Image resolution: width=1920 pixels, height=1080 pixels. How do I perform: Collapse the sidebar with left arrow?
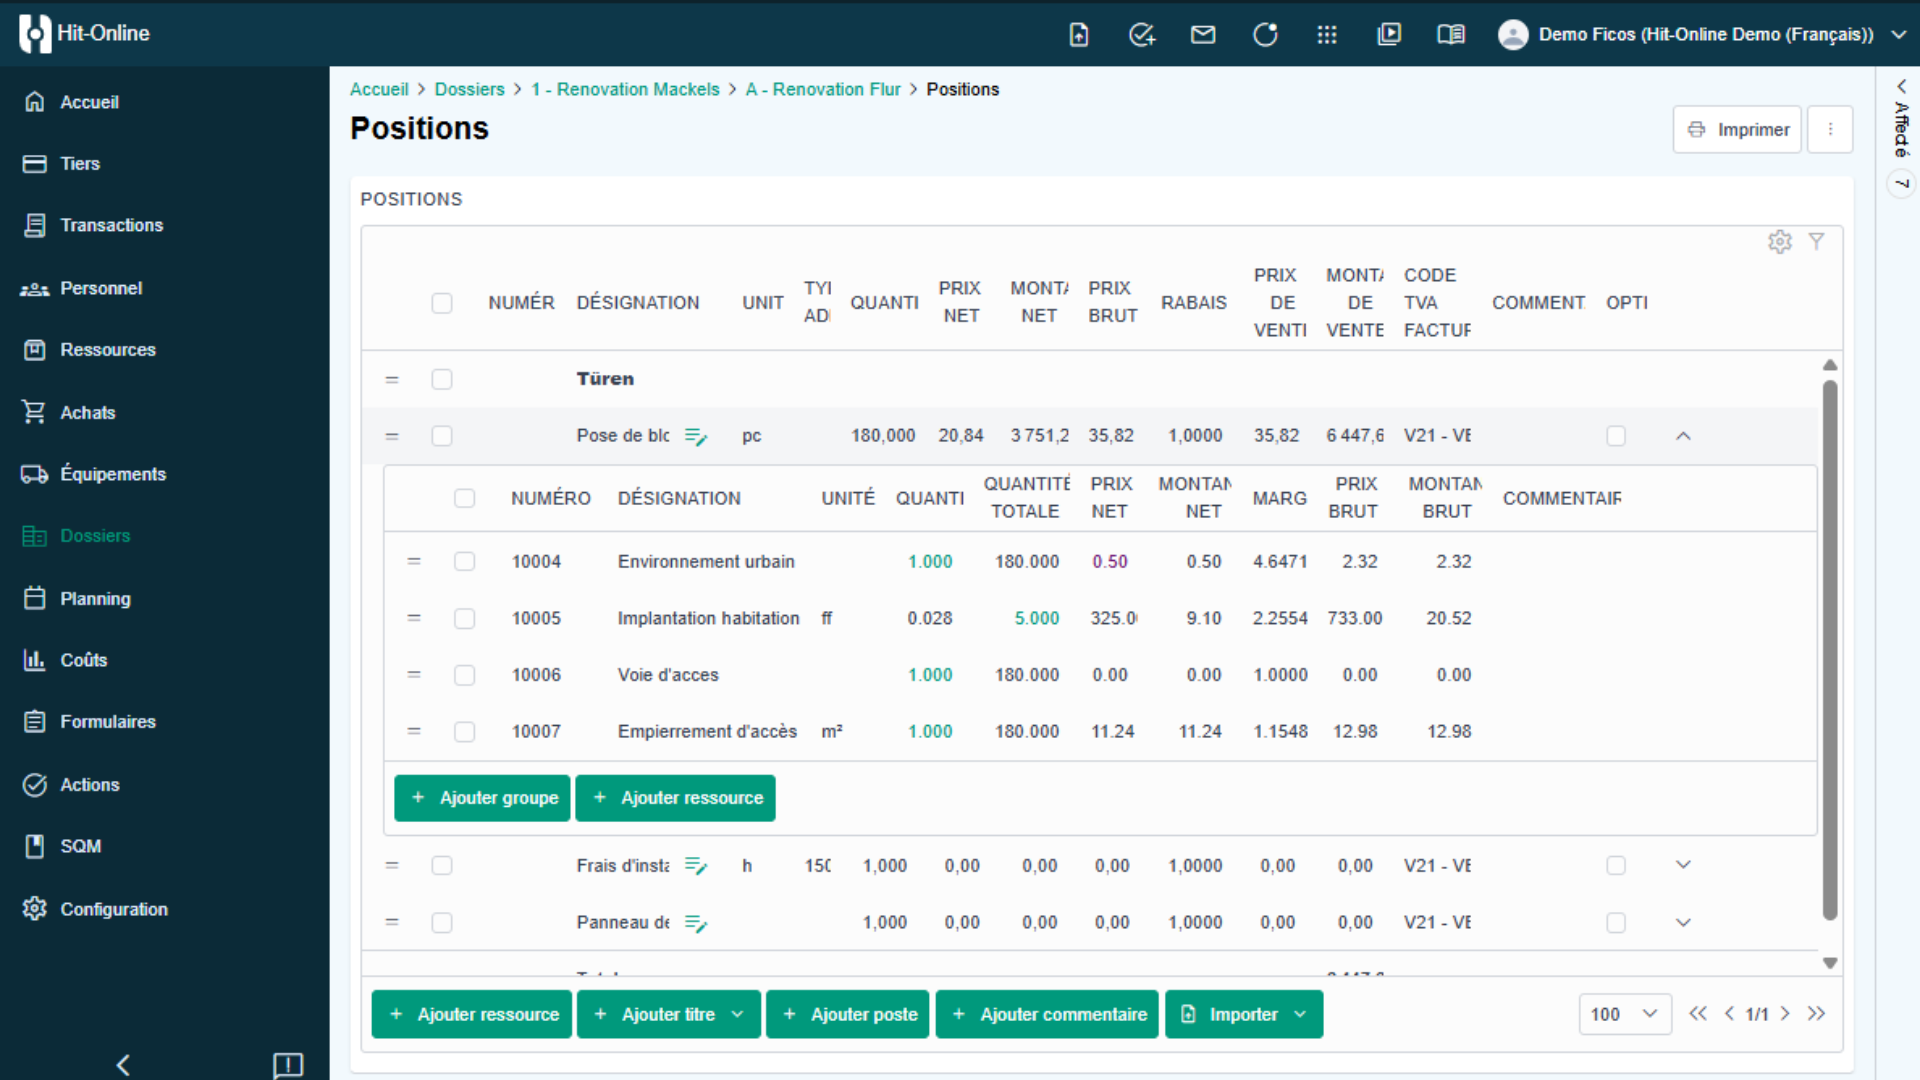[x=123, y=1065]
